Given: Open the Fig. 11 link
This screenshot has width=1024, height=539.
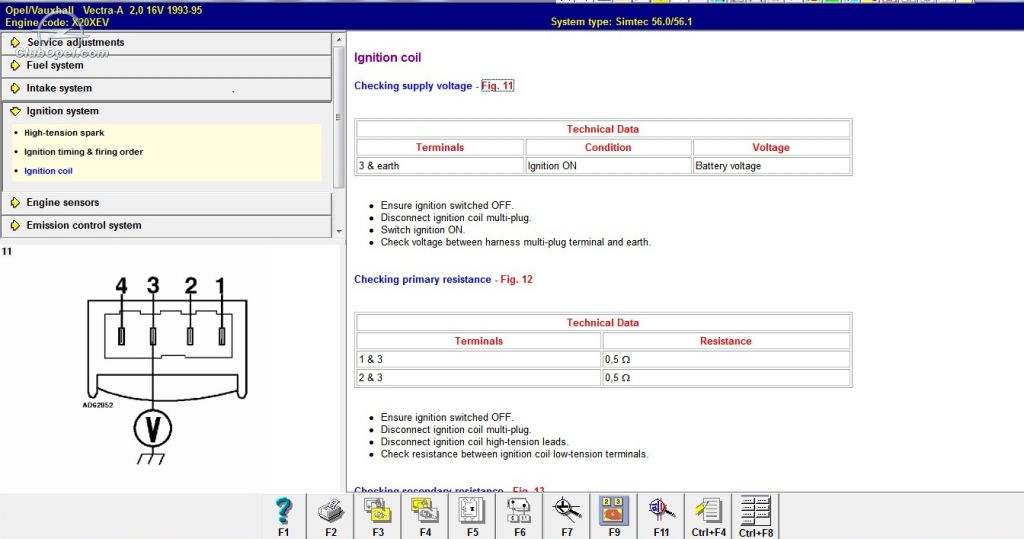Looking at the screenshot, I should [x=498, y=86].
